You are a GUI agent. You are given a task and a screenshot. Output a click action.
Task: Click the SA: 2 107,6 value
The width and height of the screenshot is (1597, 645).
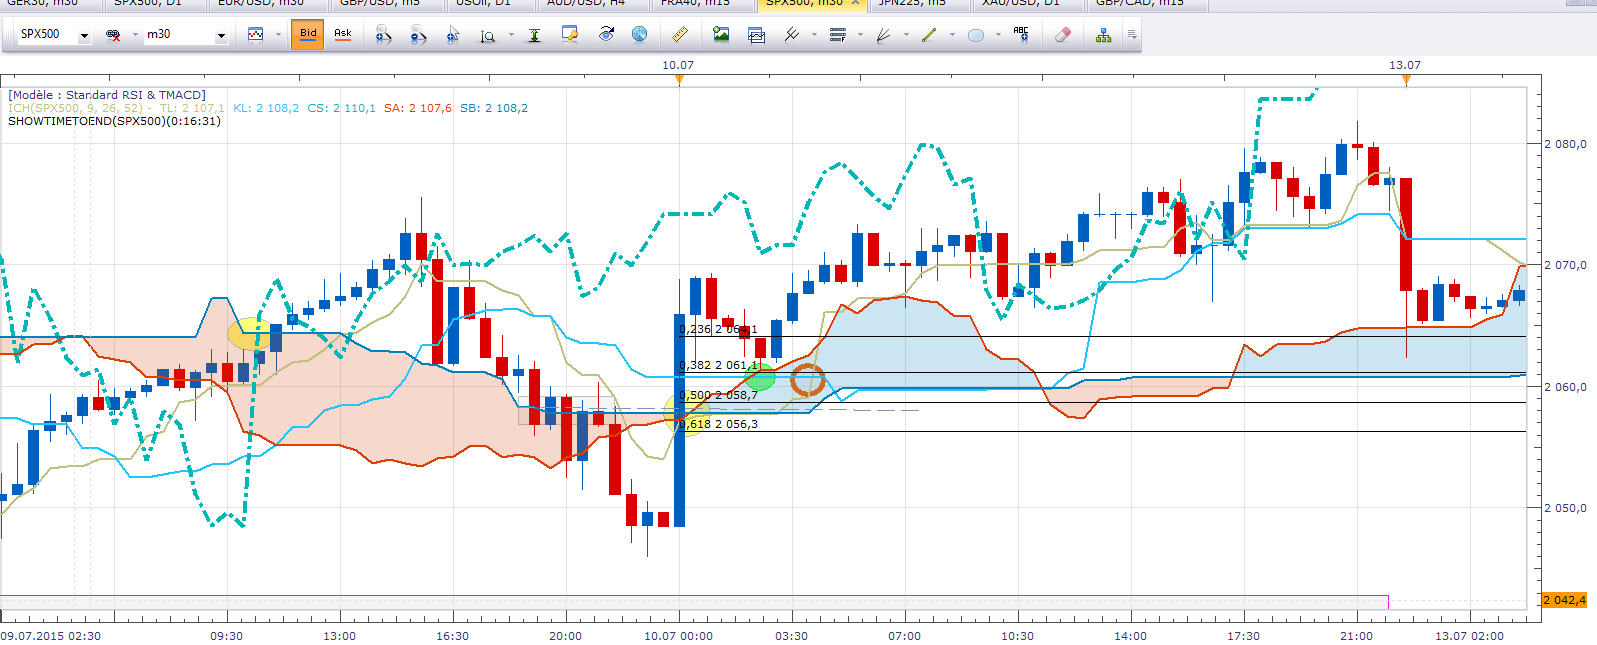pyautogui.click(x=418, y=108)
